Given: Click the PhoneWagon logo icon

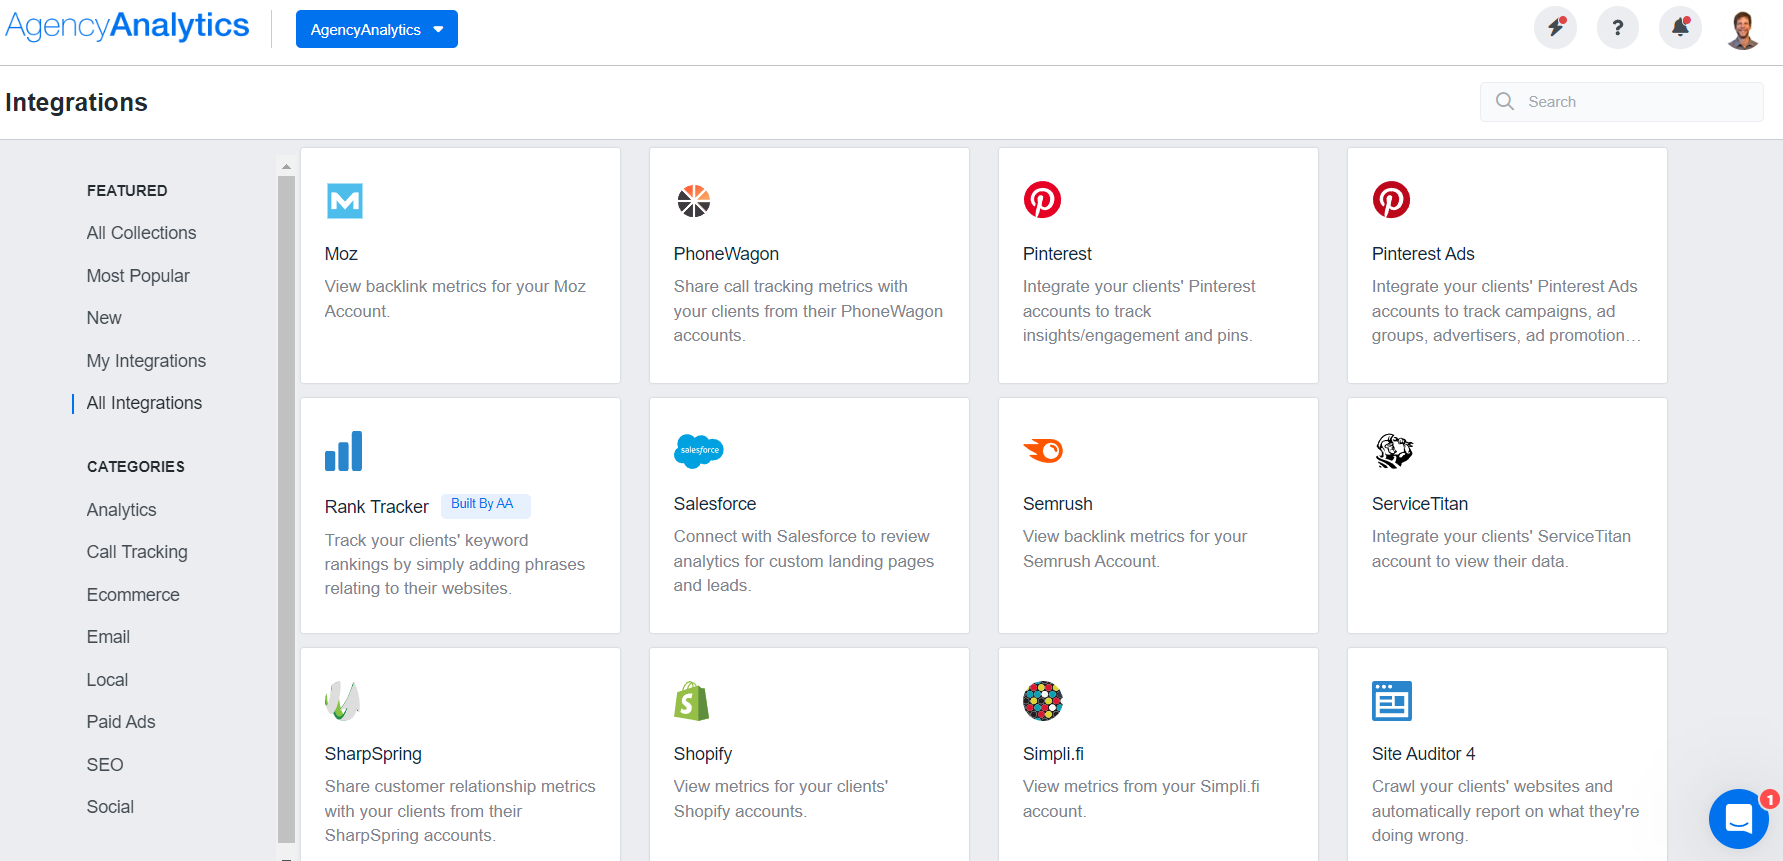Looking at the screenshot, I should coord(693,201).
